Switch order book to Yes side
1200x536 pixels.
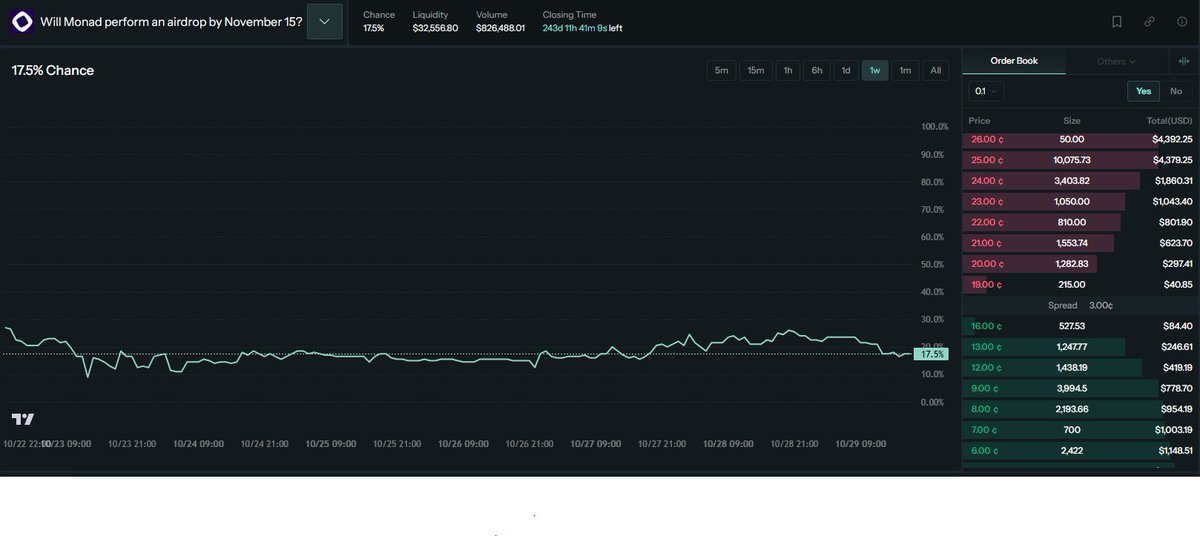coord(1143,91)
